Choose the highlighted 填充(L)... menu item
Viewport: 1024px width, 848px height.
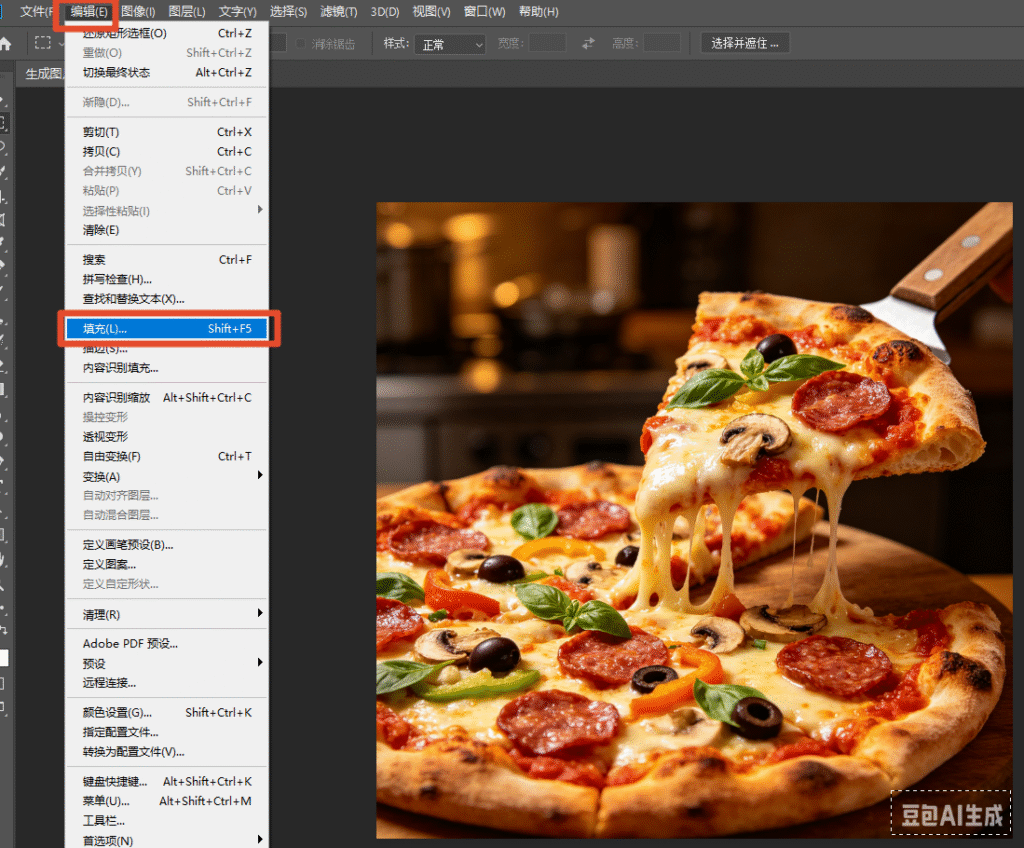pyautogui.click(x=167, y=329)
